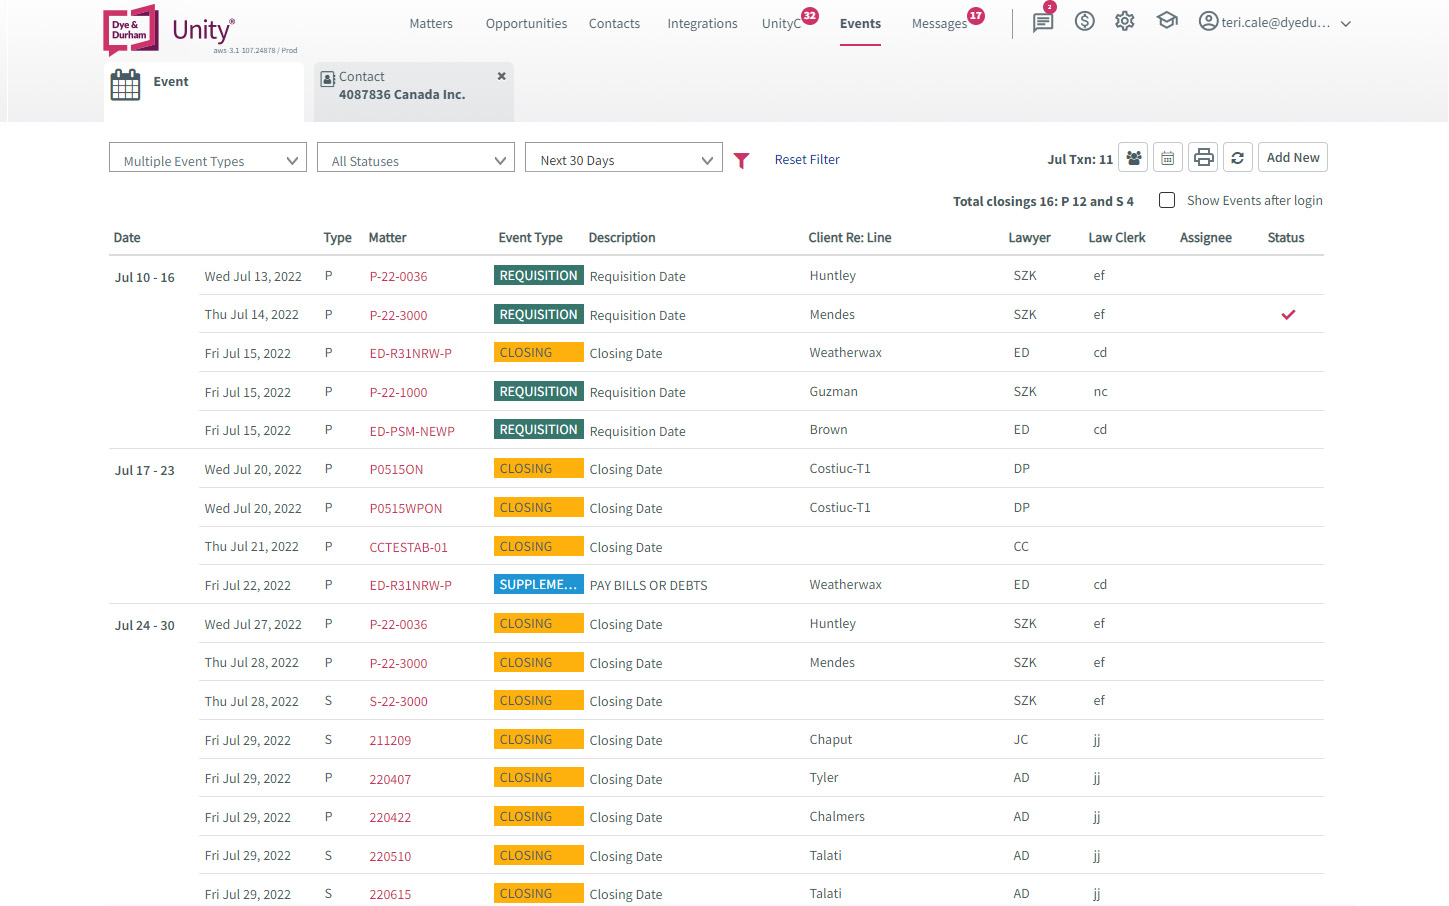The image size is (1449, 906).
Task: Switch to the 4087836 Canada Inc. contact tab
Action: 402,94
